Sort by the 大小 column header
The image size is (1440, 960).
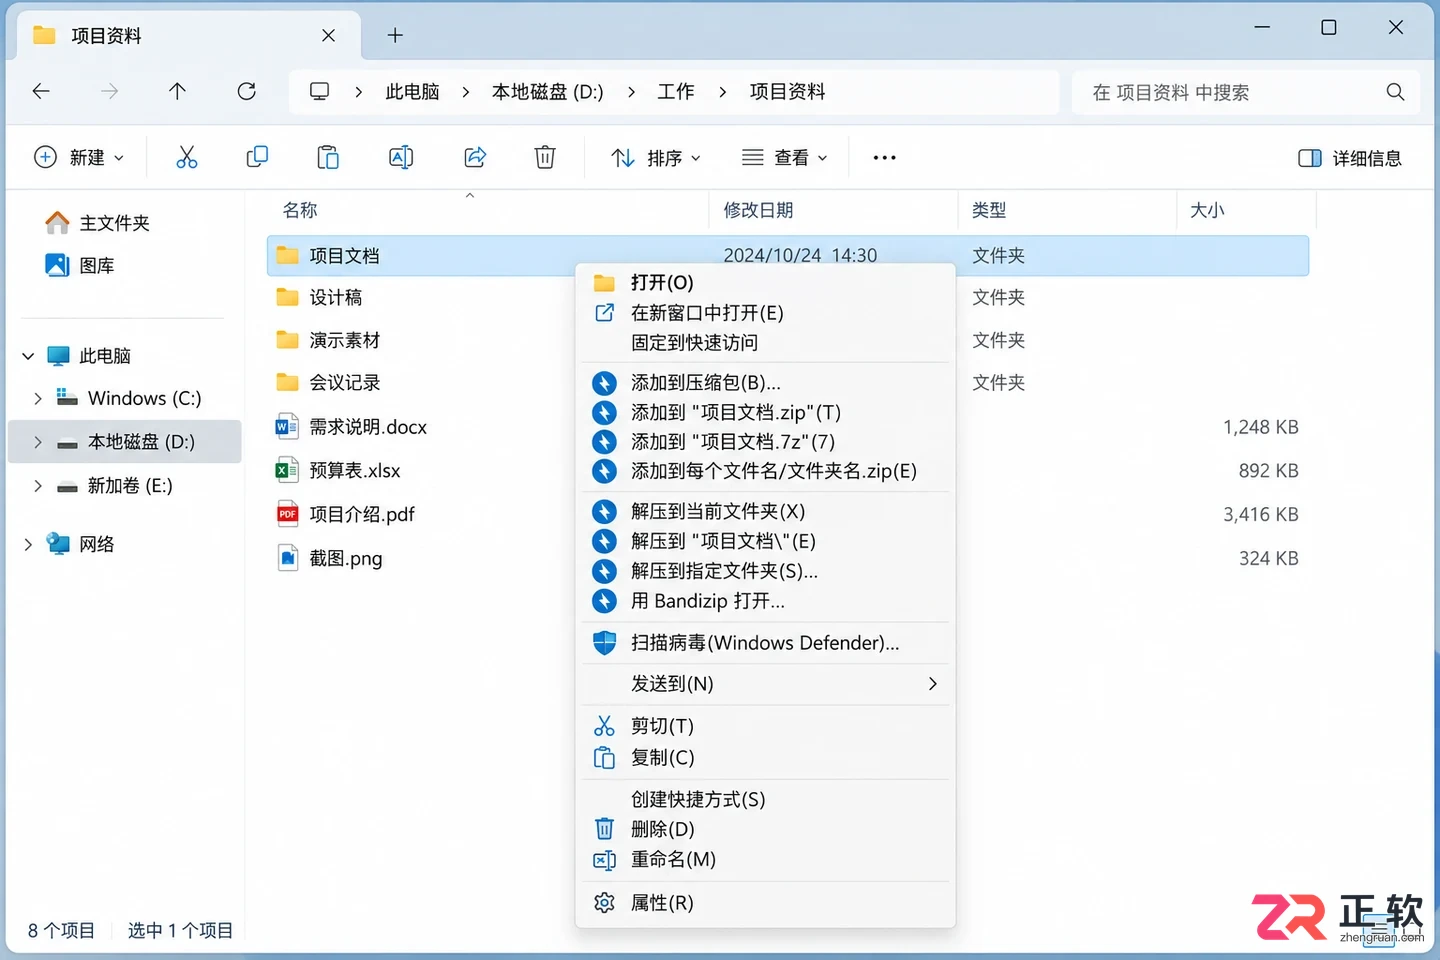point(1207,210)
